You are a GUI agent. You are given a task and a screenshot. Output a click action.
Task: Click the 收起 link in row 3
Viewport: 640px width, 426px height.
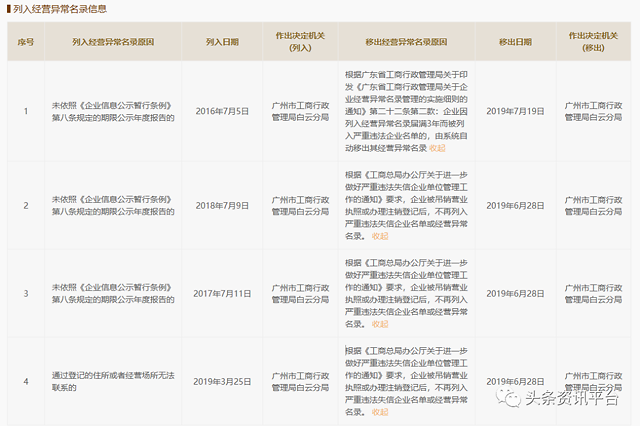tap(379, 324)
